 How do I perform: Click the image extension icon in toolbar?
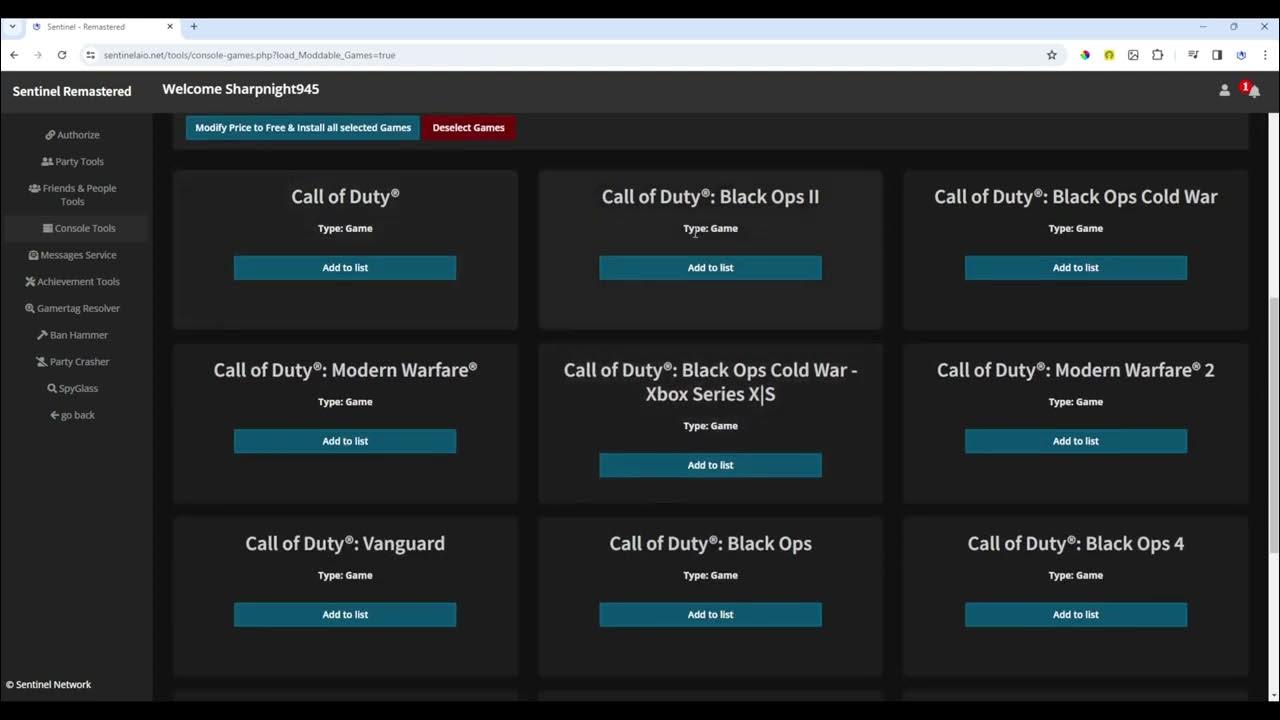coord(1133,55)
